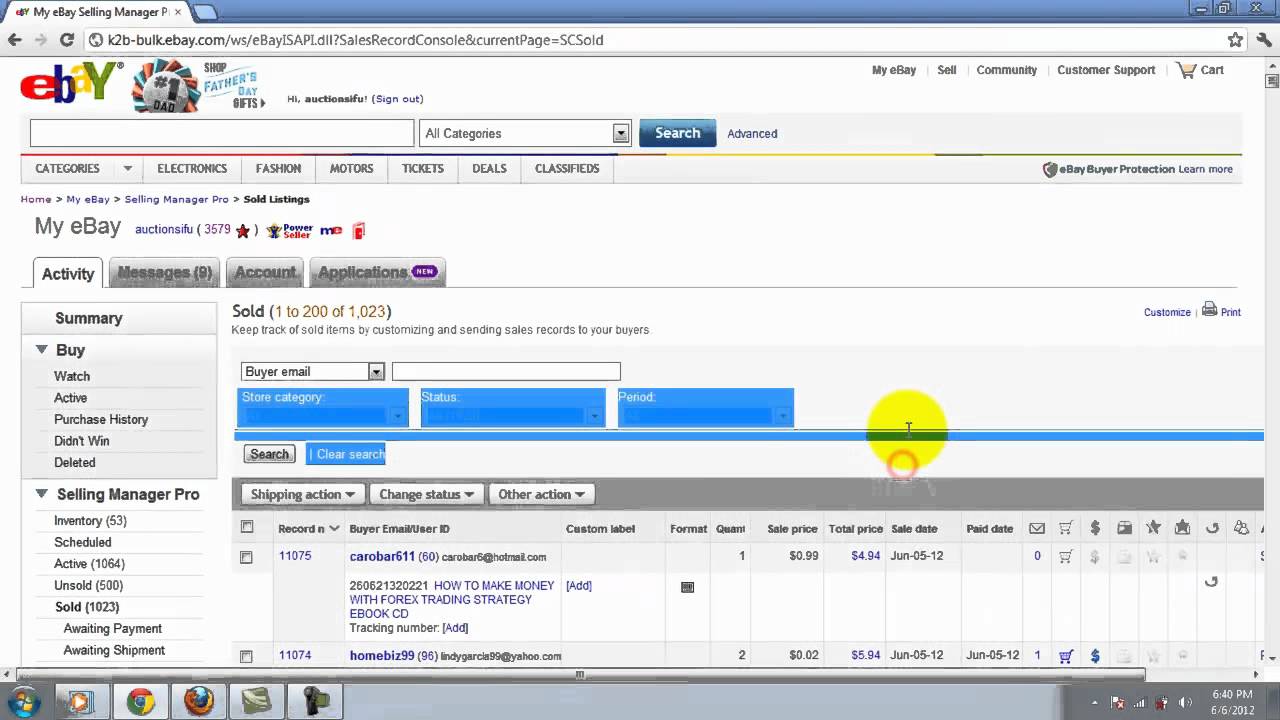Open the ELECTRONICS navigation menu
Viewport: 1280px width, 720px height.
[x=192, y=168]
